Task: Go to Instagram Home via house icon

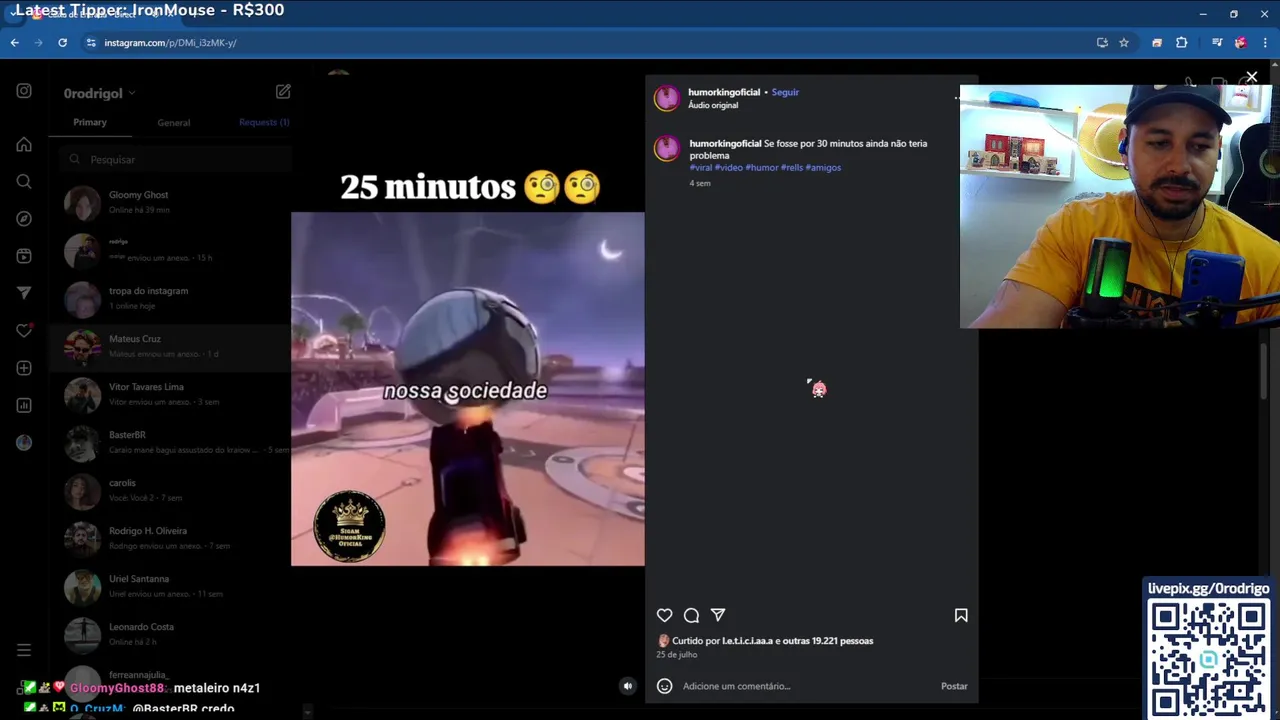Action: 24,144
